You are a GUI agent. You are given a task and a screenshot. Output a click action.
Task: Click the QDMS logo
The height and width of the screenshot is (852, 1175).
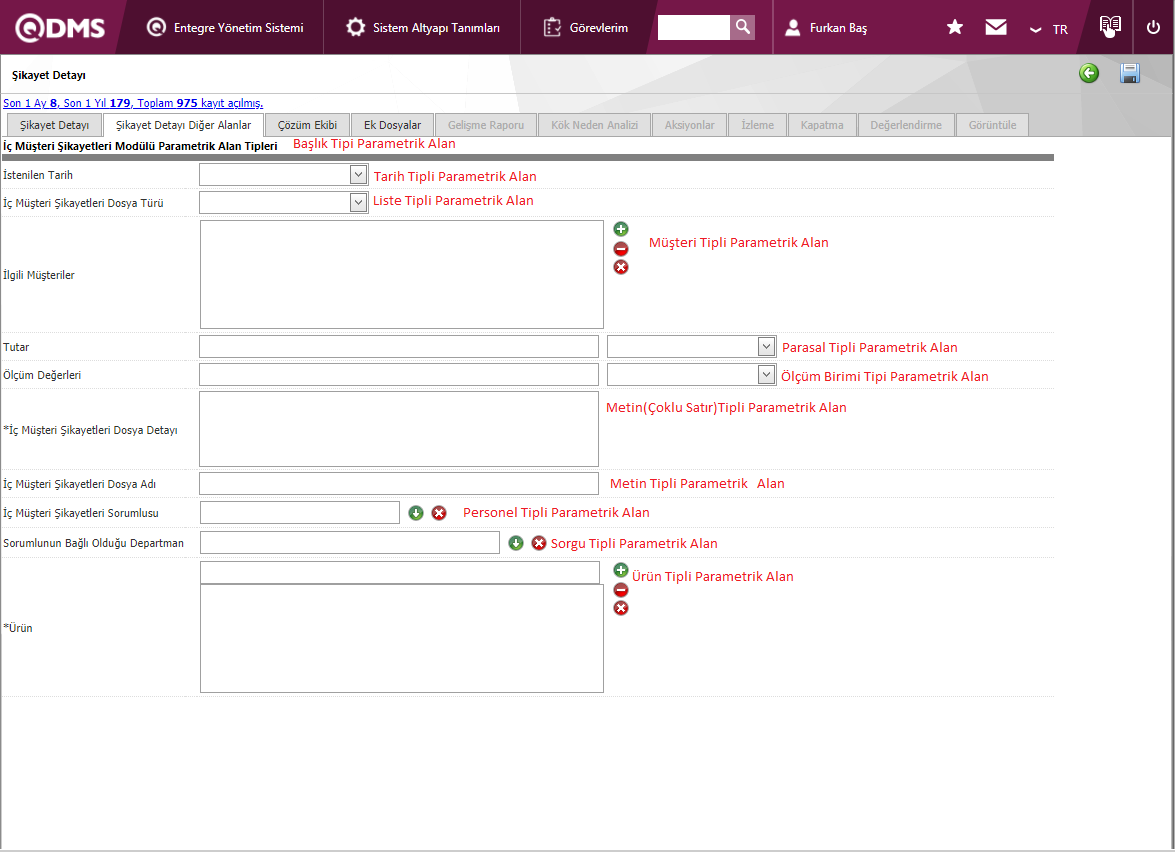pyautogui.click(x=60, y=28)
